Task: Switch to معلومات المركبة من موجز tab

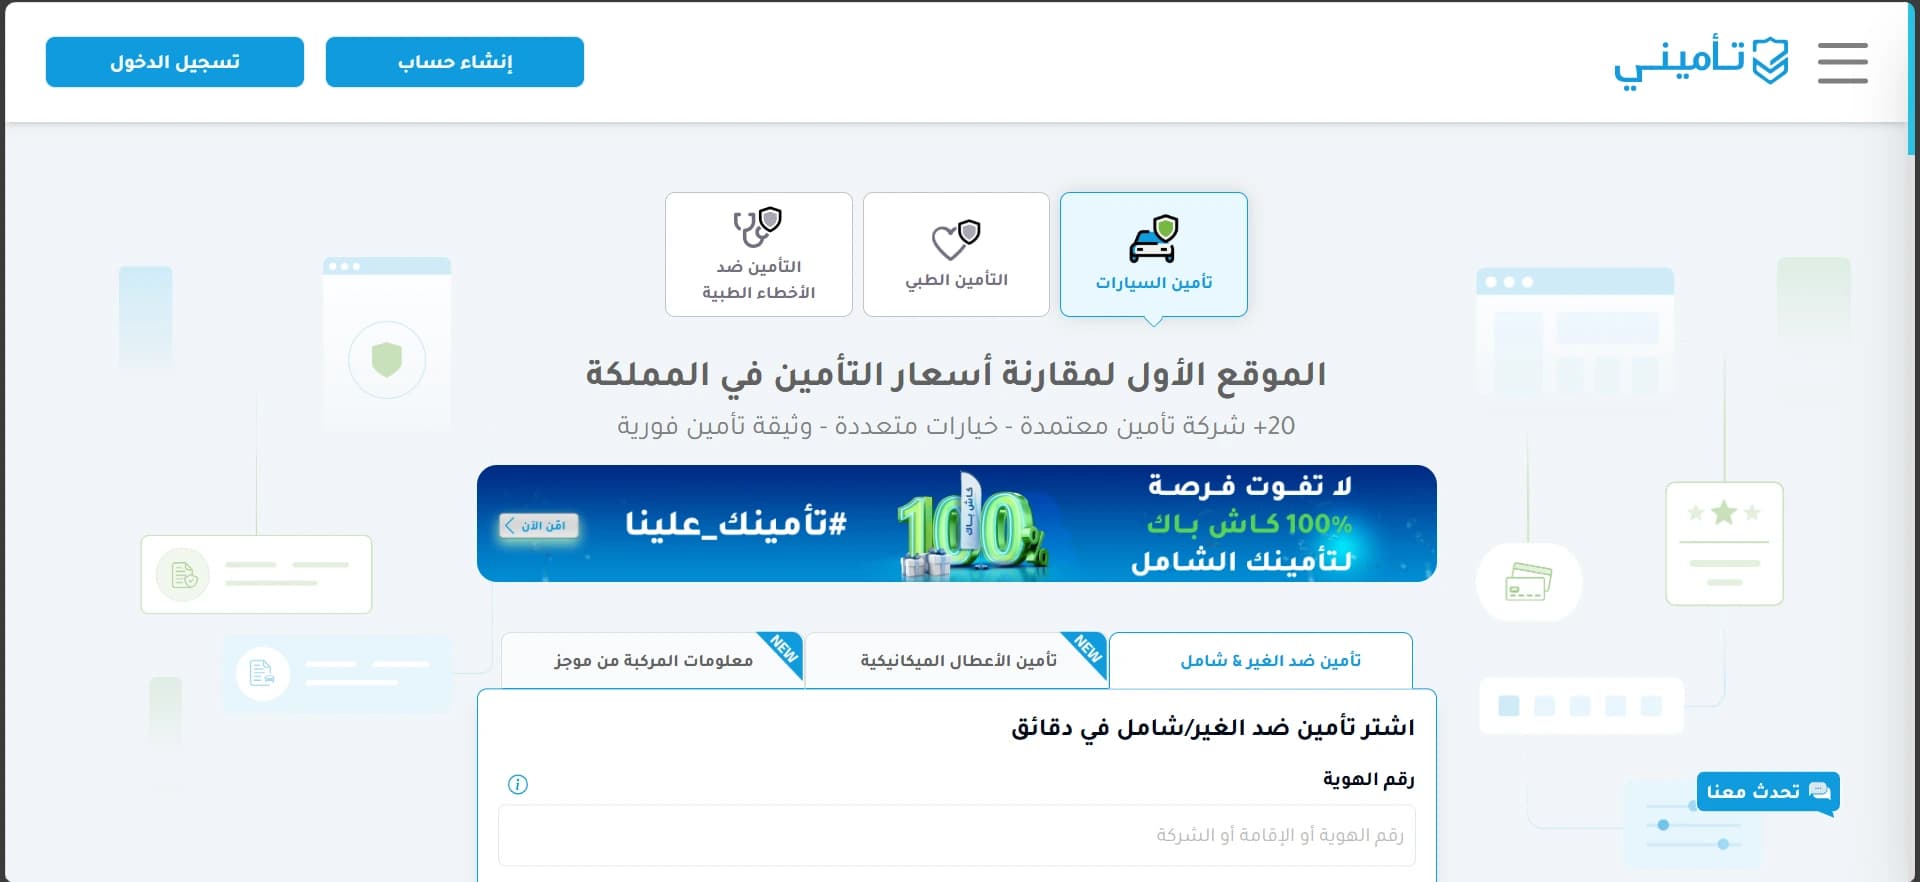Action: tap(652, 660)
